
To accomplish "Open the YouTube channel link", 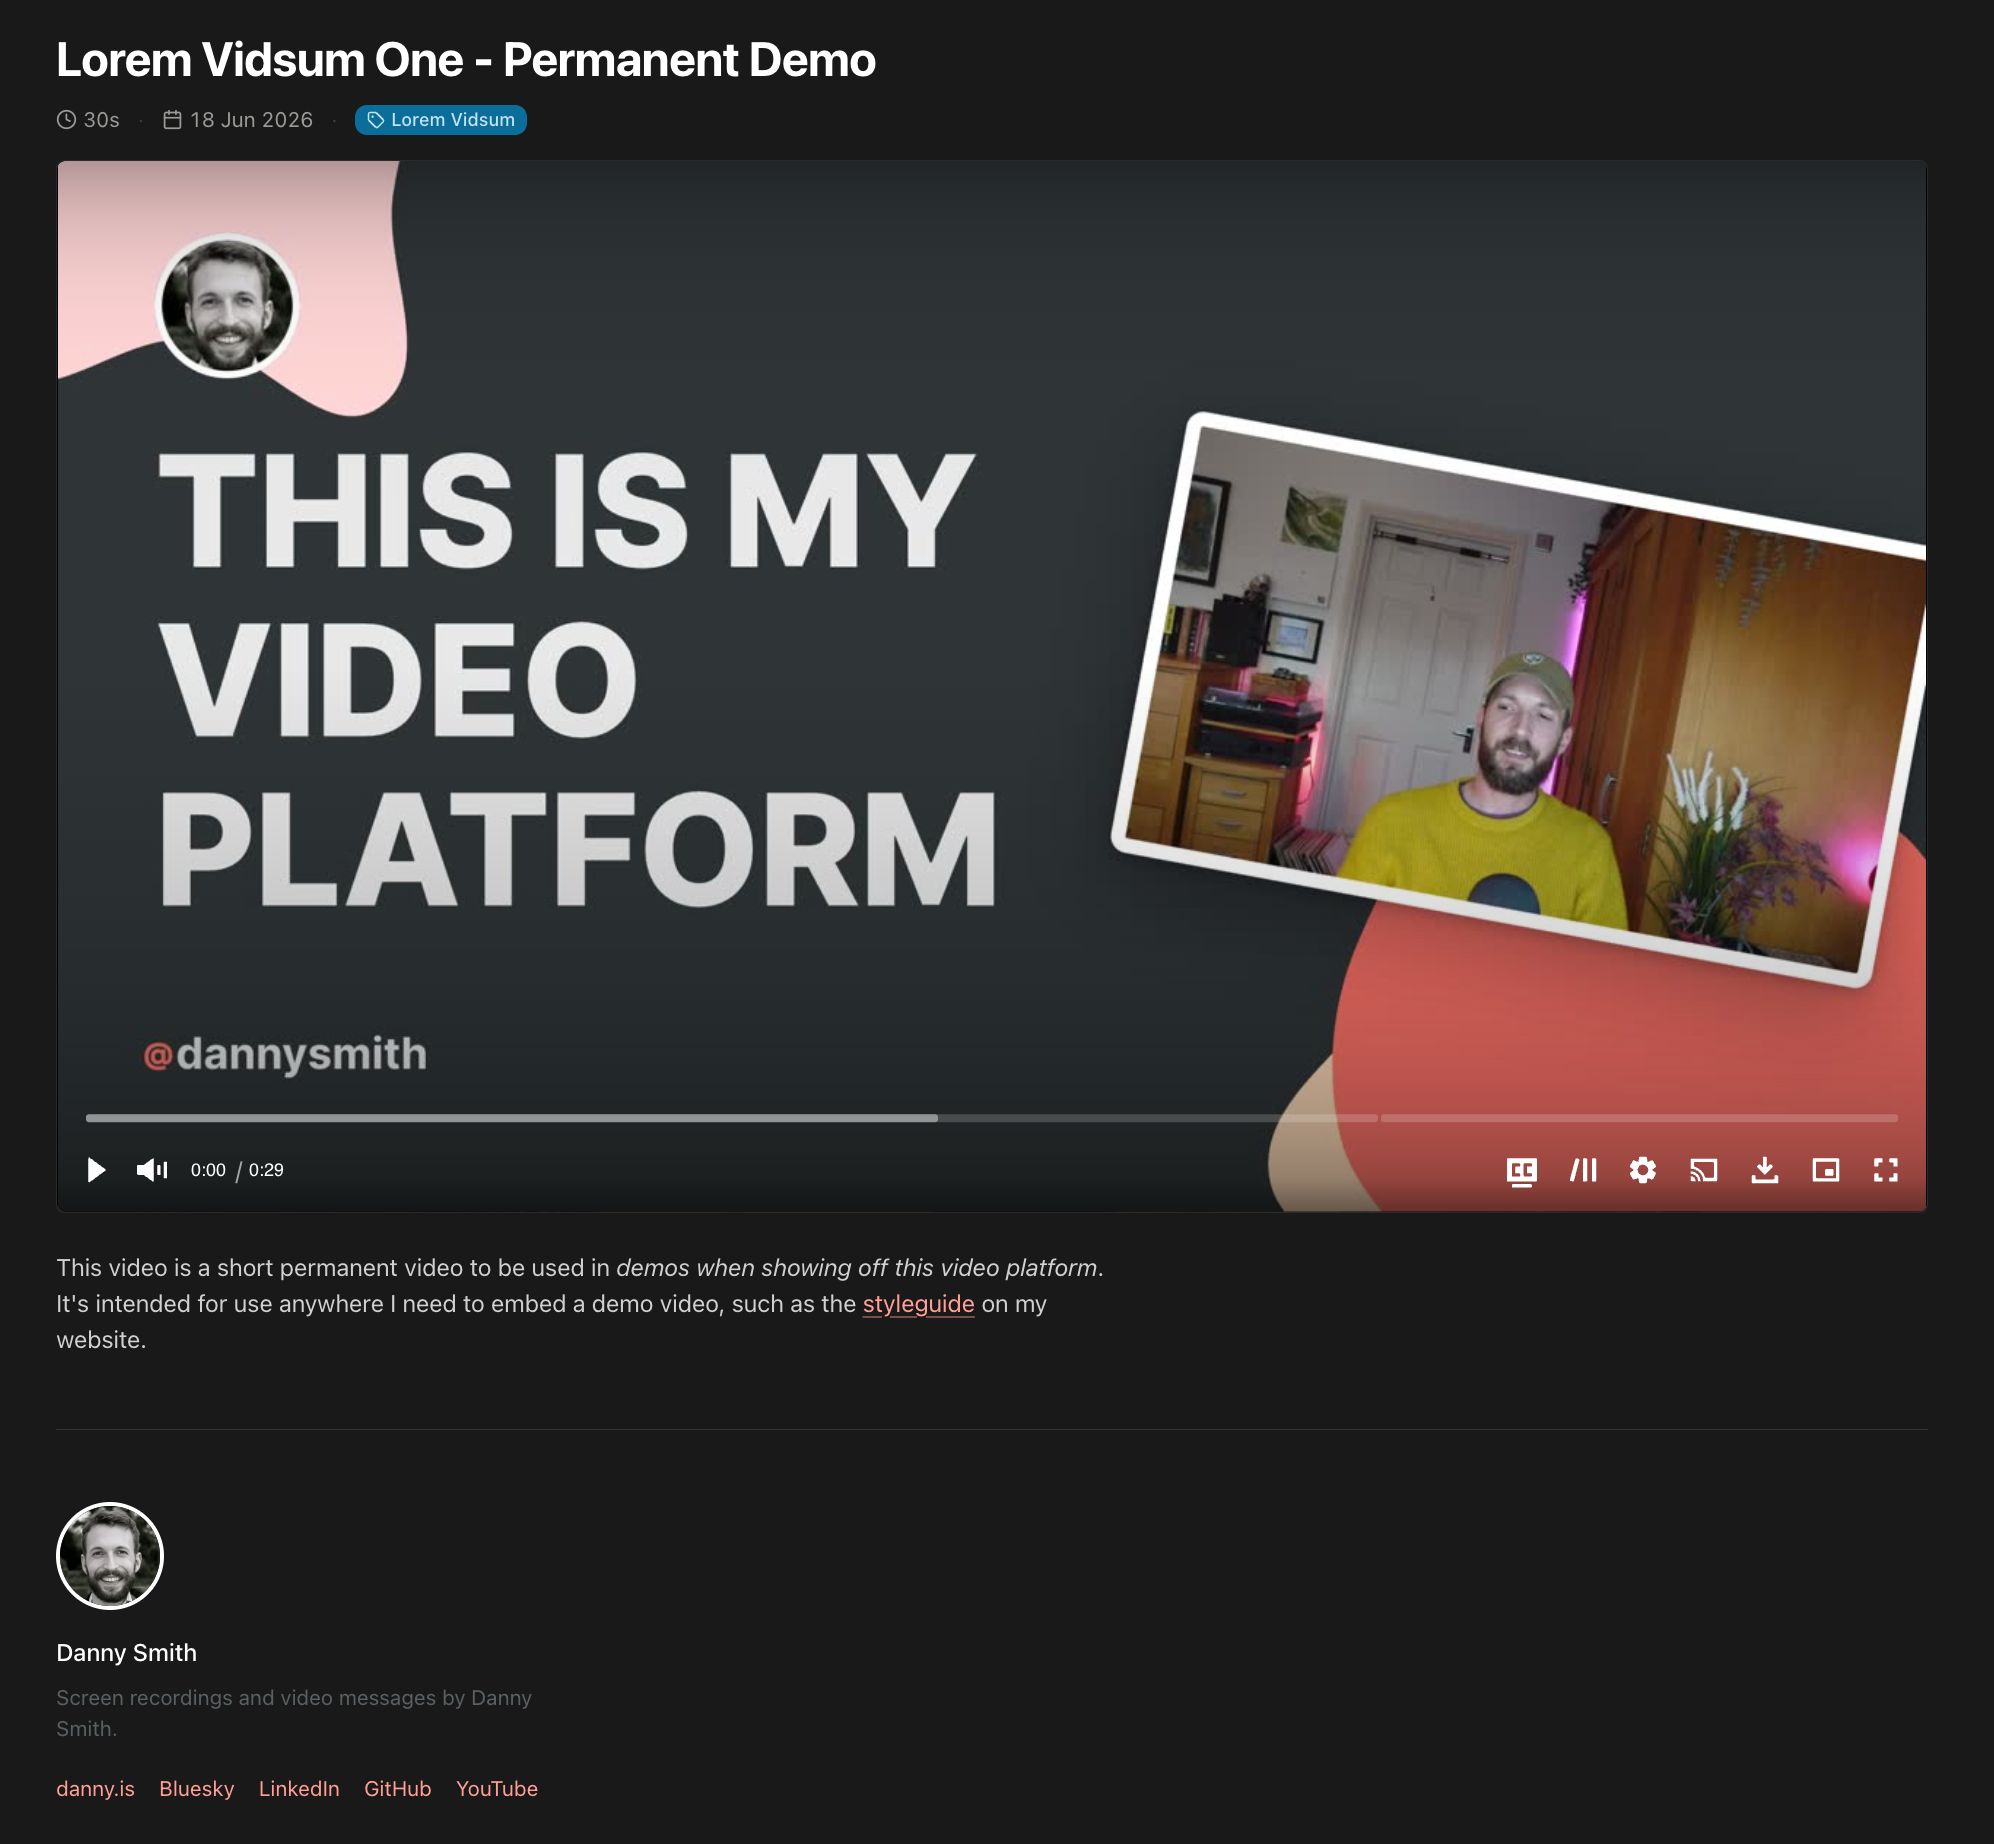I will [497, 1789].
